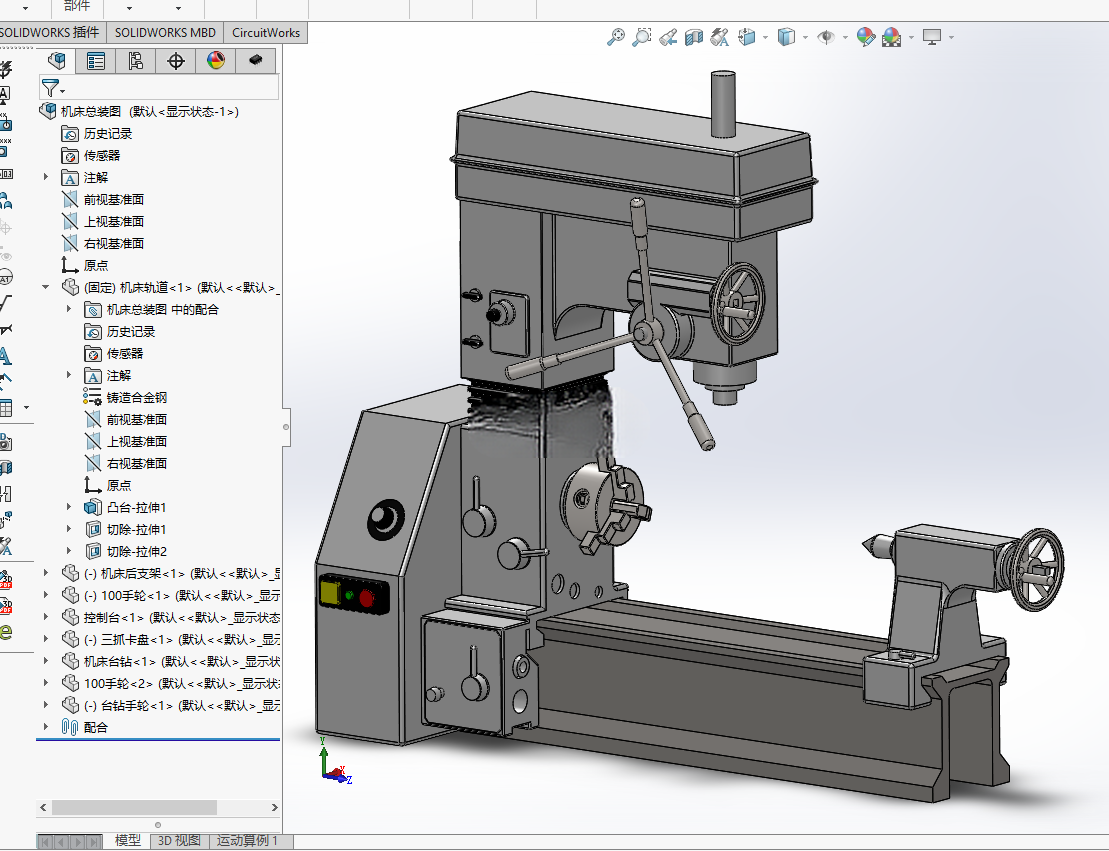Screen dimensions: 1109x851
Task: Toggle the Hide/Show Items eye icon
Action: 825,37
